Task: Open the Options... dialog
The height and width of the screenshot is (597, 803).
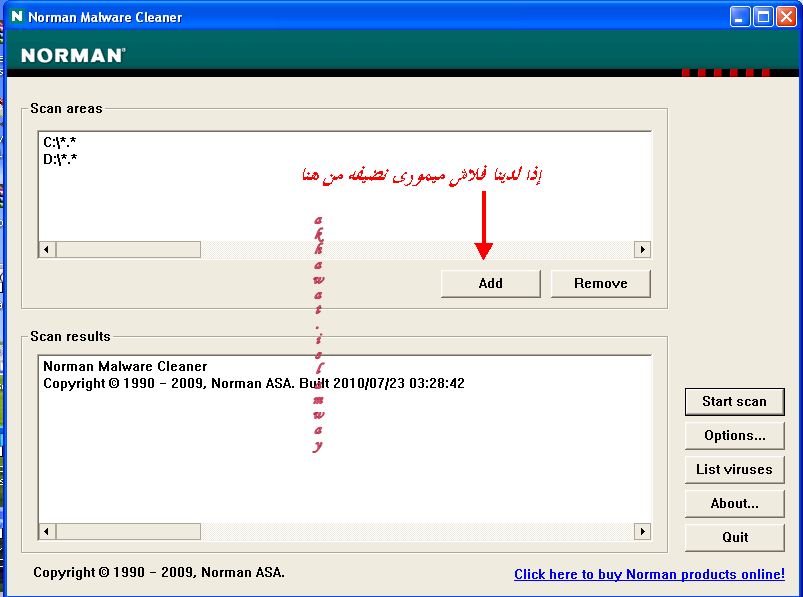Action: click(734, 436)
